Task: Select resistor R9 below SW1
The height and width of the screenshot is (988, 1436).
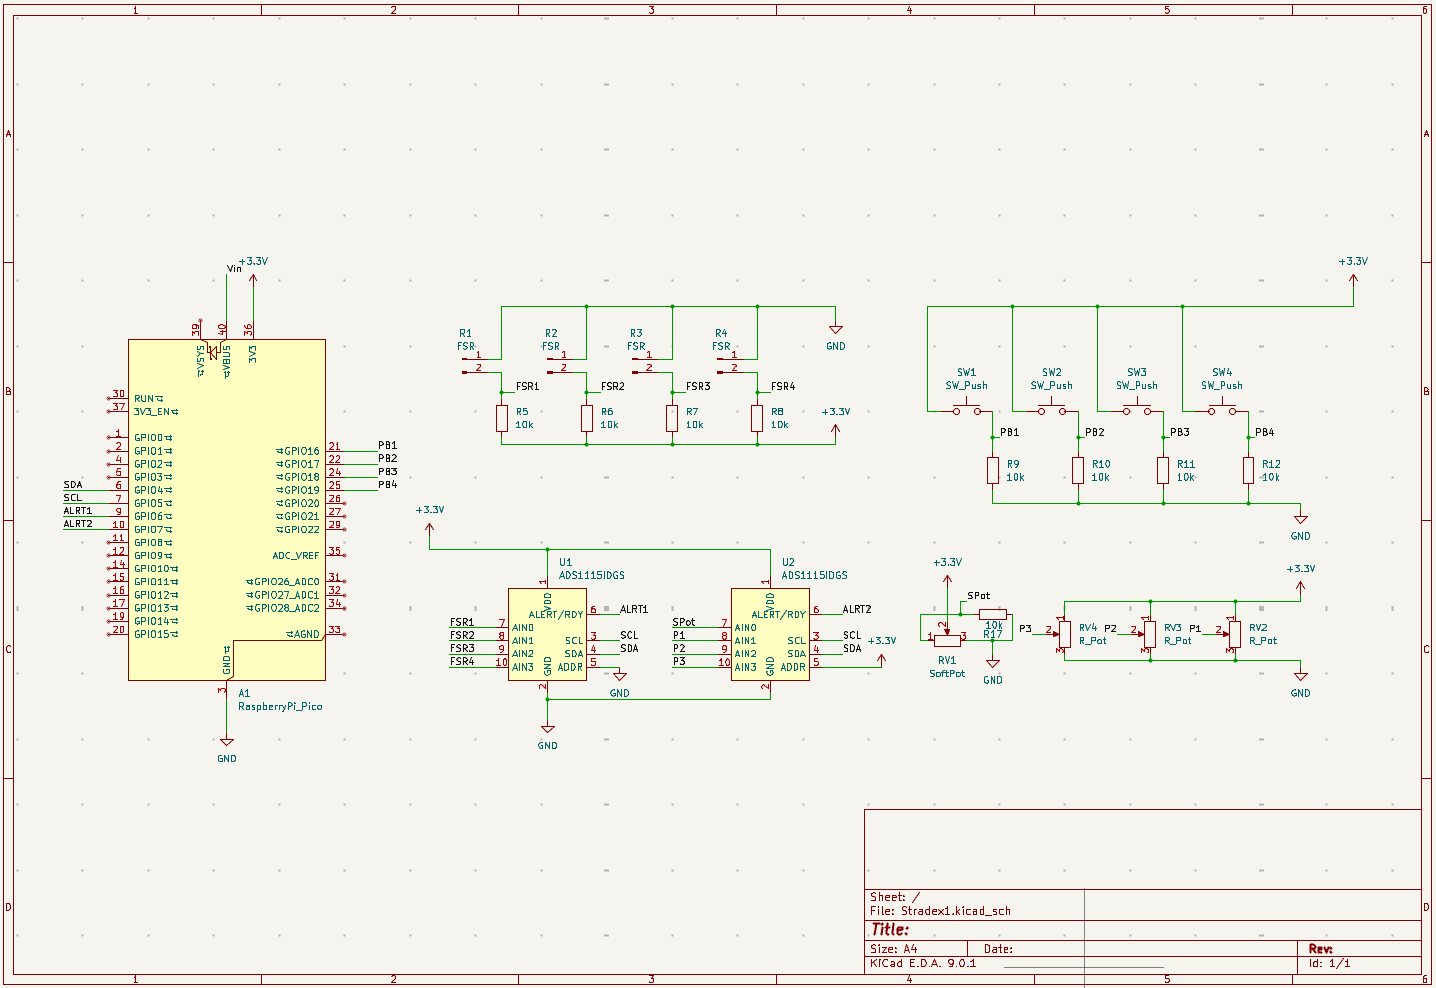Action: 992,470
